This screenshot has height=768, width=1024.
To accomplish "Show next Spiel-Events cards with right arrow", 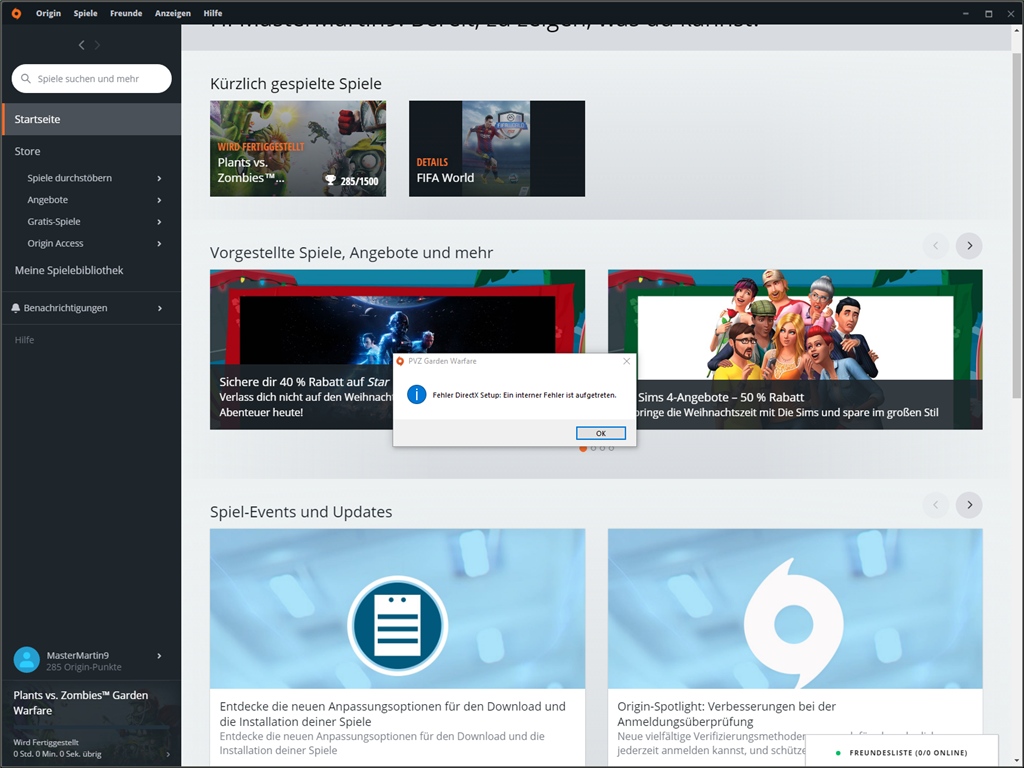I will click(969, 505).
